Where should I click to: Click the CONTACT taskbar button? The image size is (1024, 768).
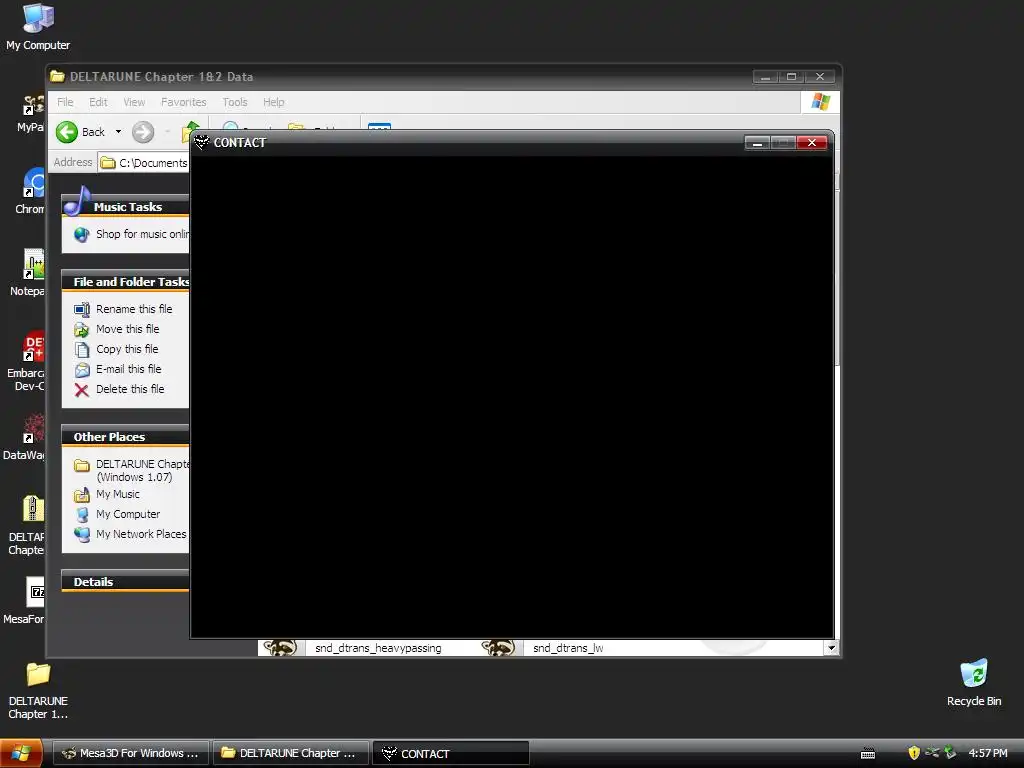[x=451, y=753]
